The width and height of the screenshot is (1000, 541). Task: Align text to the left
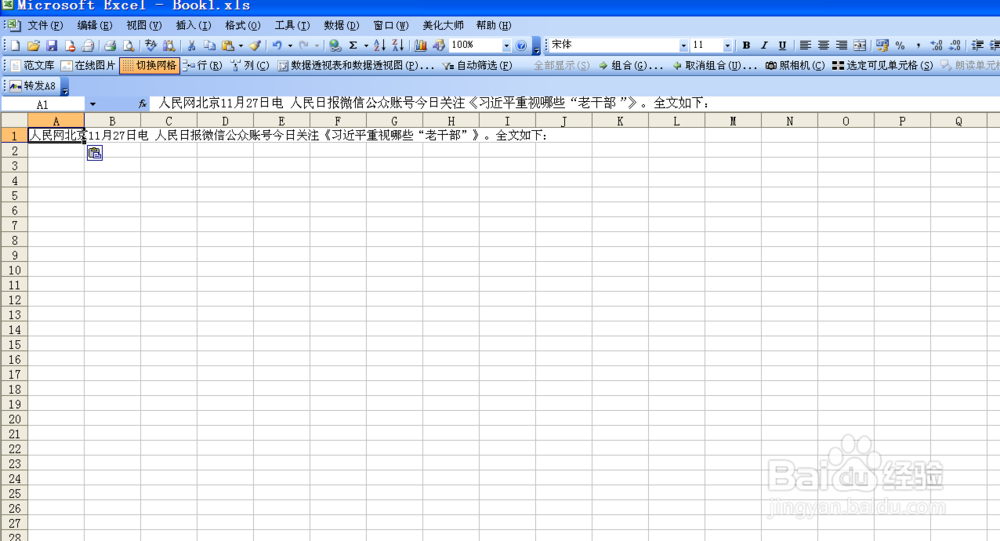click(805, 45)
